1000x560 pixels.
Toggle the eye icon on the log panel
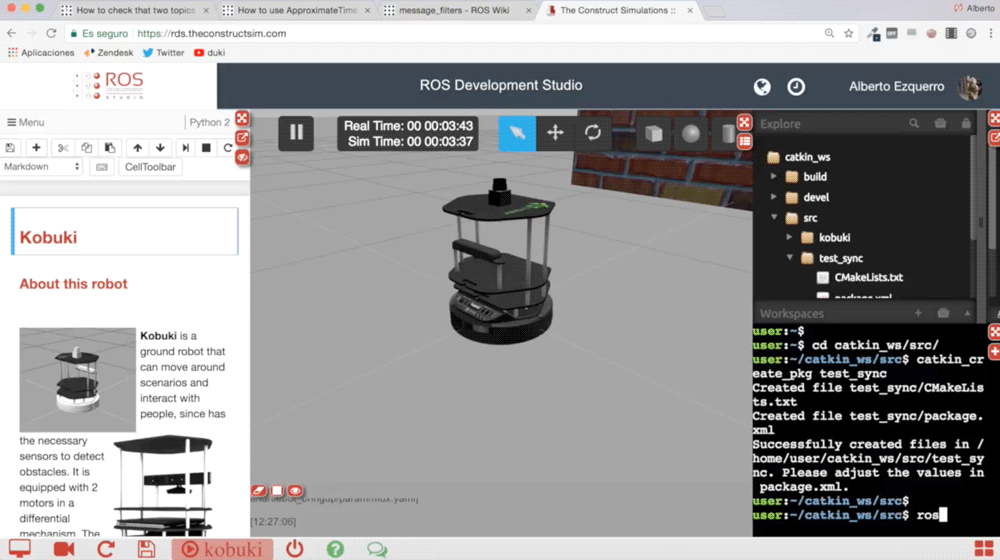coord(295,491)
